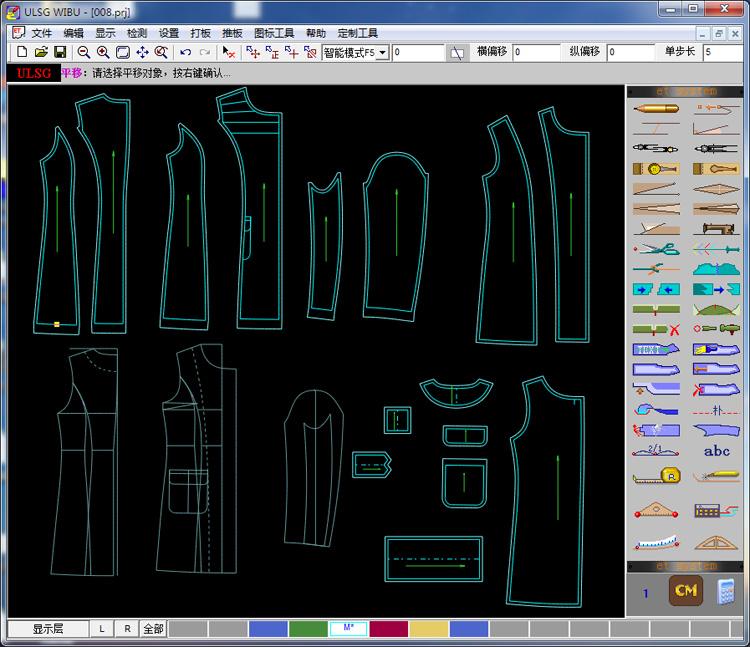
Task: Select the pencil drawing tool
Action: (656, 108)
